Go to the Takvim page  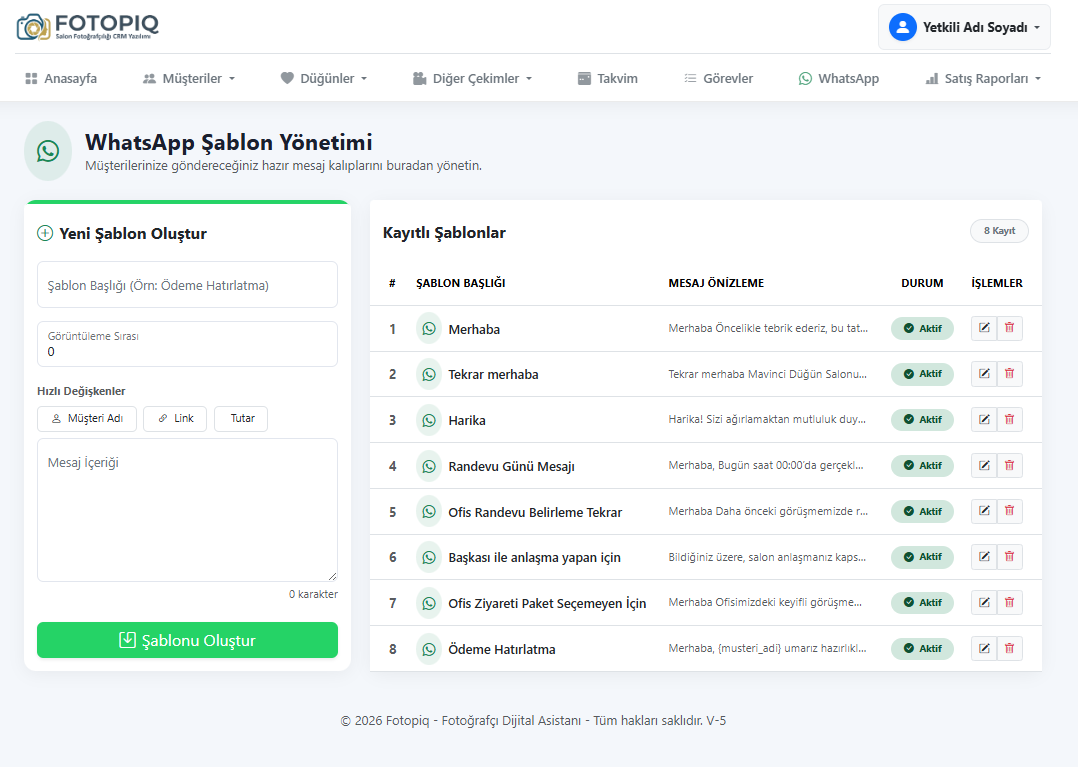click(607, 78)
